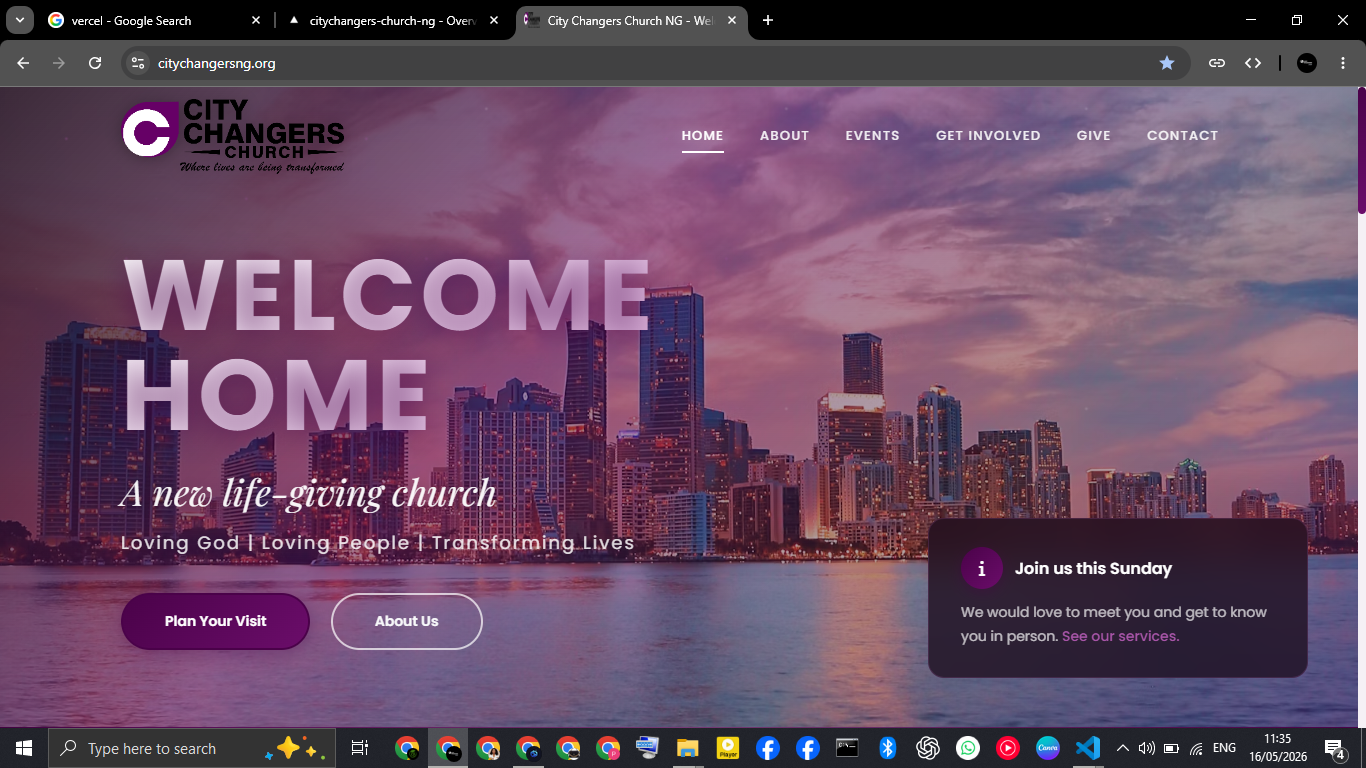Click the A new life-giving church tagline

coord(308,493)
